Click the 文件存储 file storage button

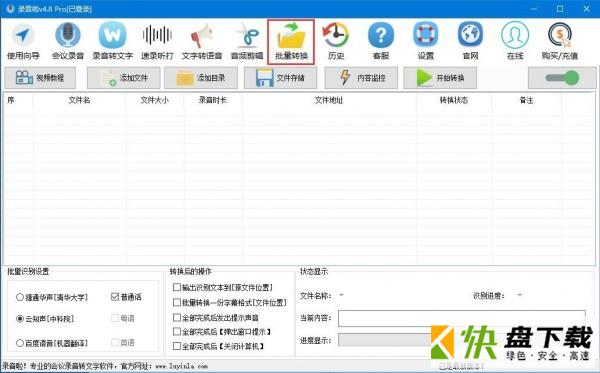click(280, 78)
